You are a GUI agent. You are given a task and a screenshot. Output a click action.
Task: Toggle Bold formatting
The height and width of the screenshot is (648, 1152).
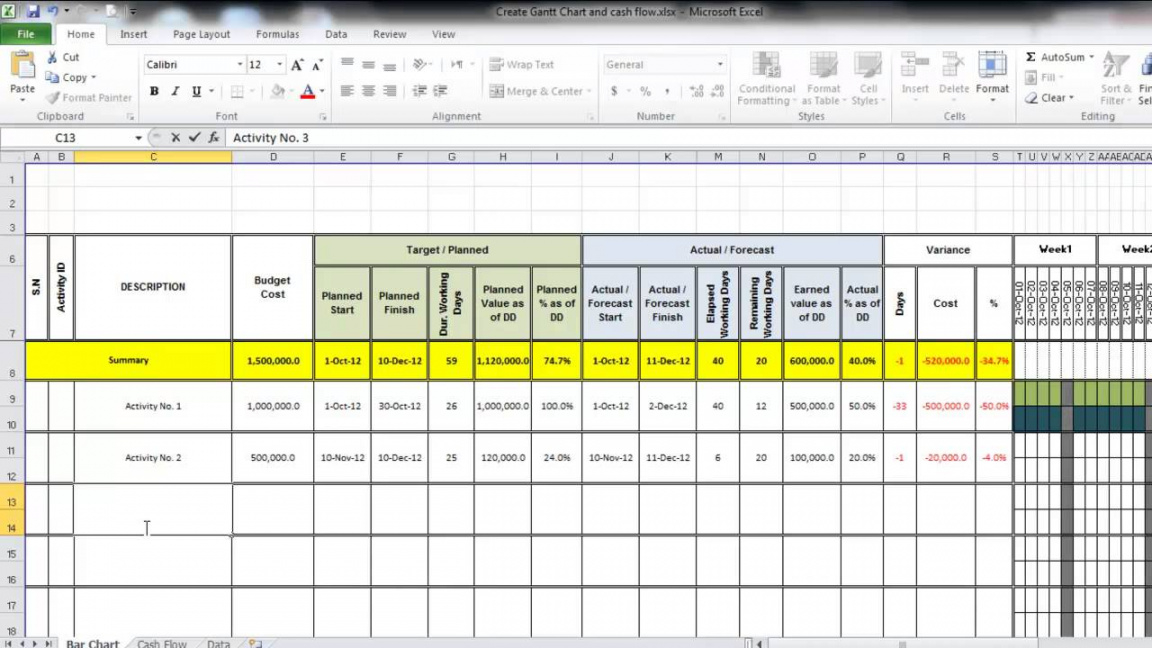tap(154, 91)
